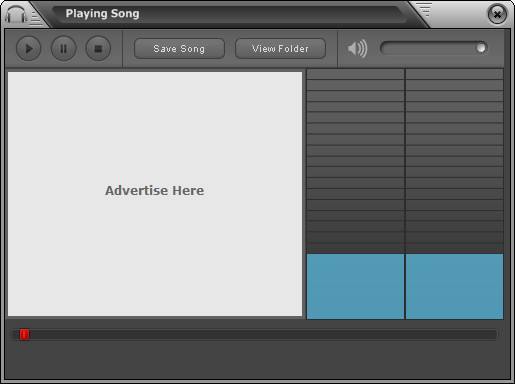Screen dimensions: 515x384
Task: Stop the song playback
Action: coord(98,49)
